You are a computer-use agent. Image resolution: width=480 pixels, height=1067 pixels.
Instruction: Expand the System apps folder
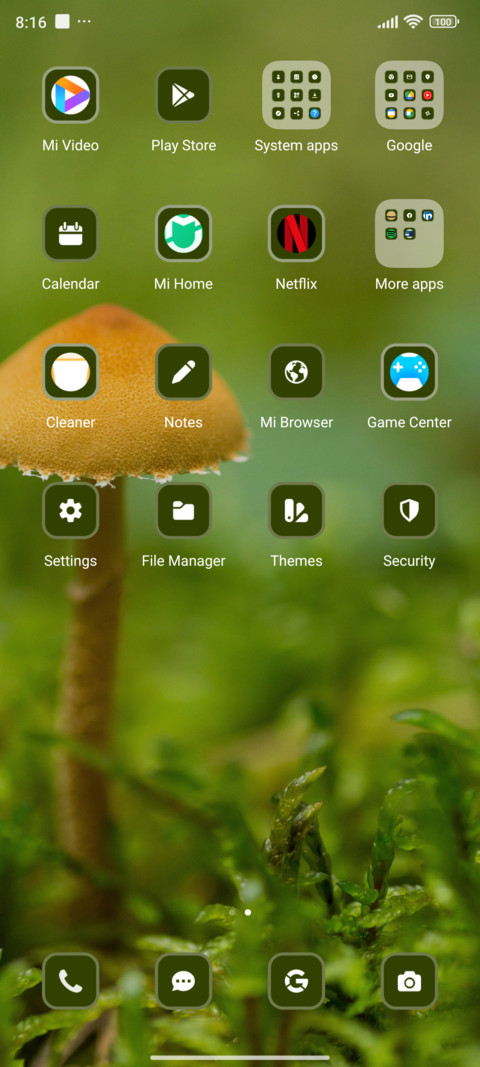(x=296, y=95)
